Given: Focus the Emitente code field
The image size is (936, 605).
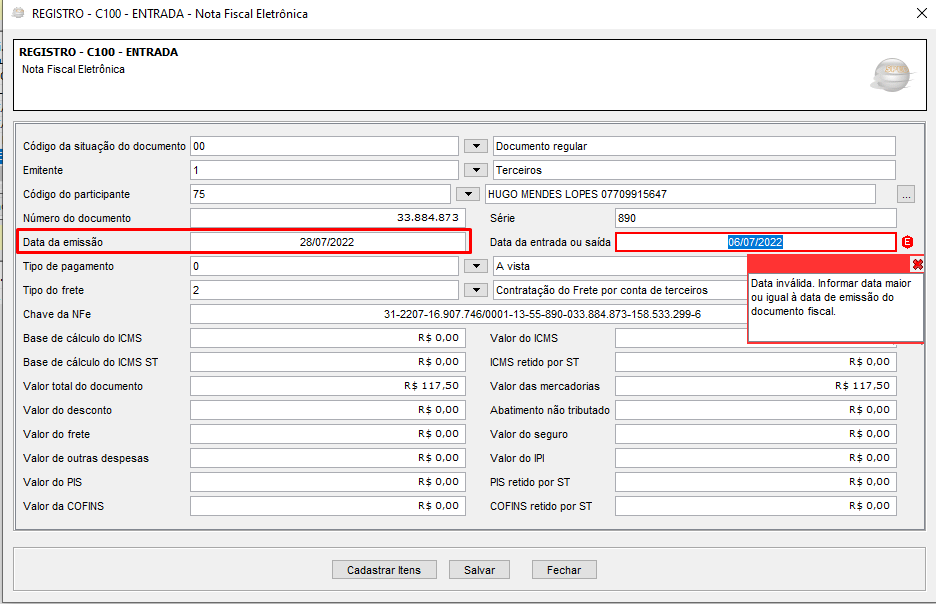Looking at the screenshot, I should click(x=324, y=170).
